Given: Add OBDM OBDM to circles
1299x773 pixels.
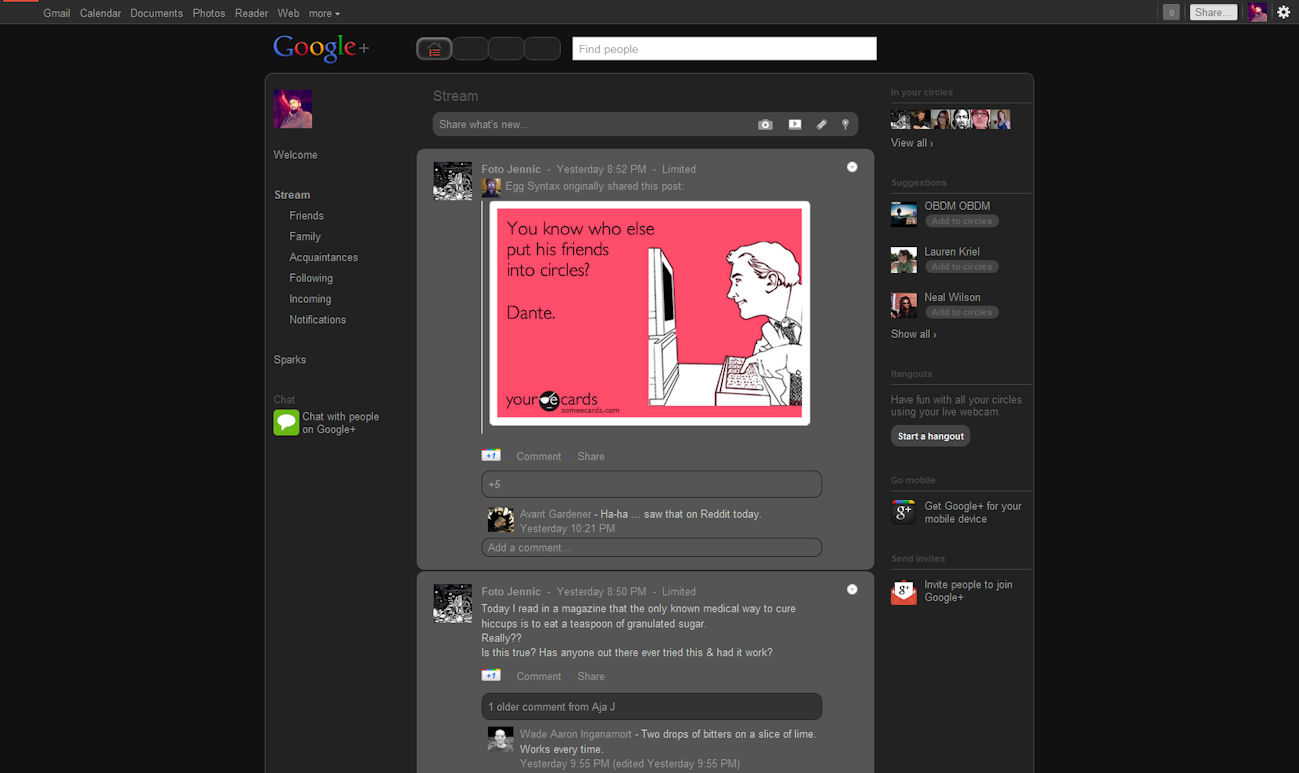Looking at the screenshot, I should tap(960, 221).
